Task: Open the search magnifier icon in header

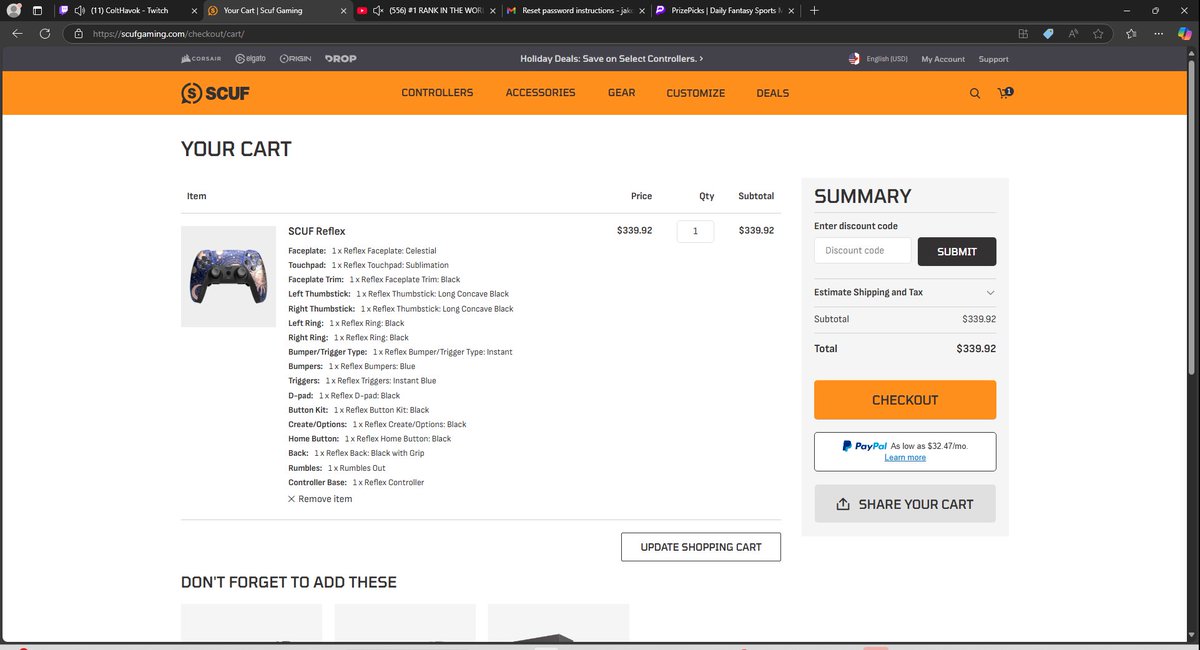Action: pyautogui.click(x=975, y=93)
